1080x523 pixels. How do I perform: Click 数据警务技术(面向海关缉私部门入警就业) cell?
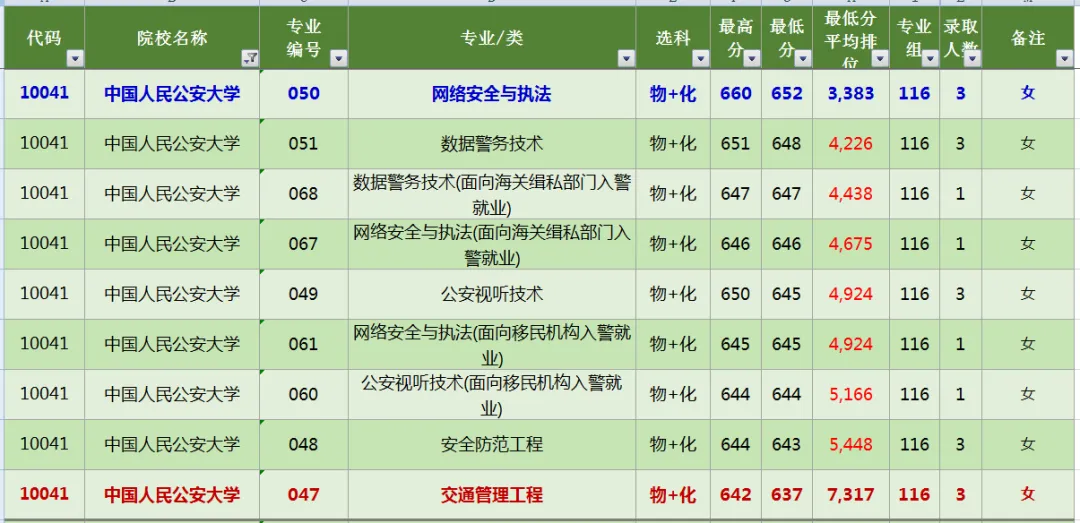coord(492,194)
